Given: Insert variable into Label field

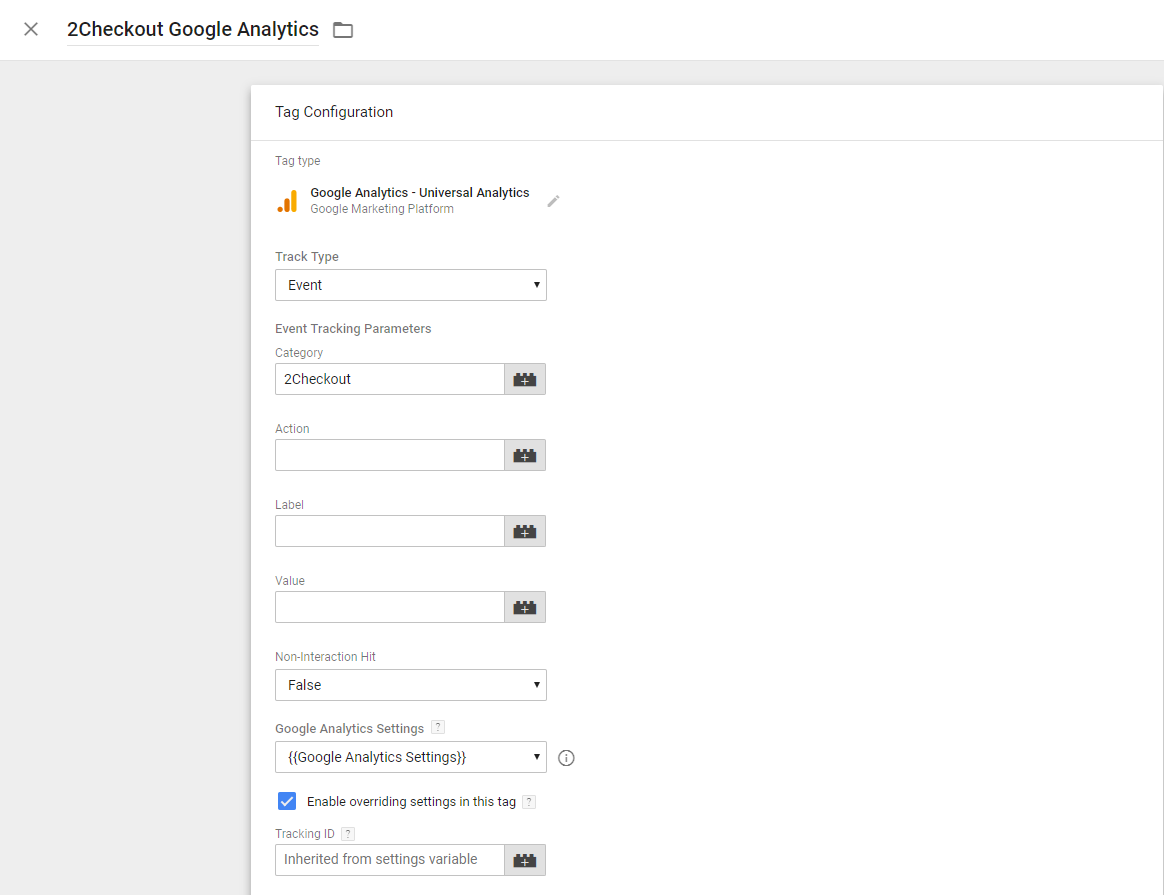Looking at the screenshot, I should [525, 531].
